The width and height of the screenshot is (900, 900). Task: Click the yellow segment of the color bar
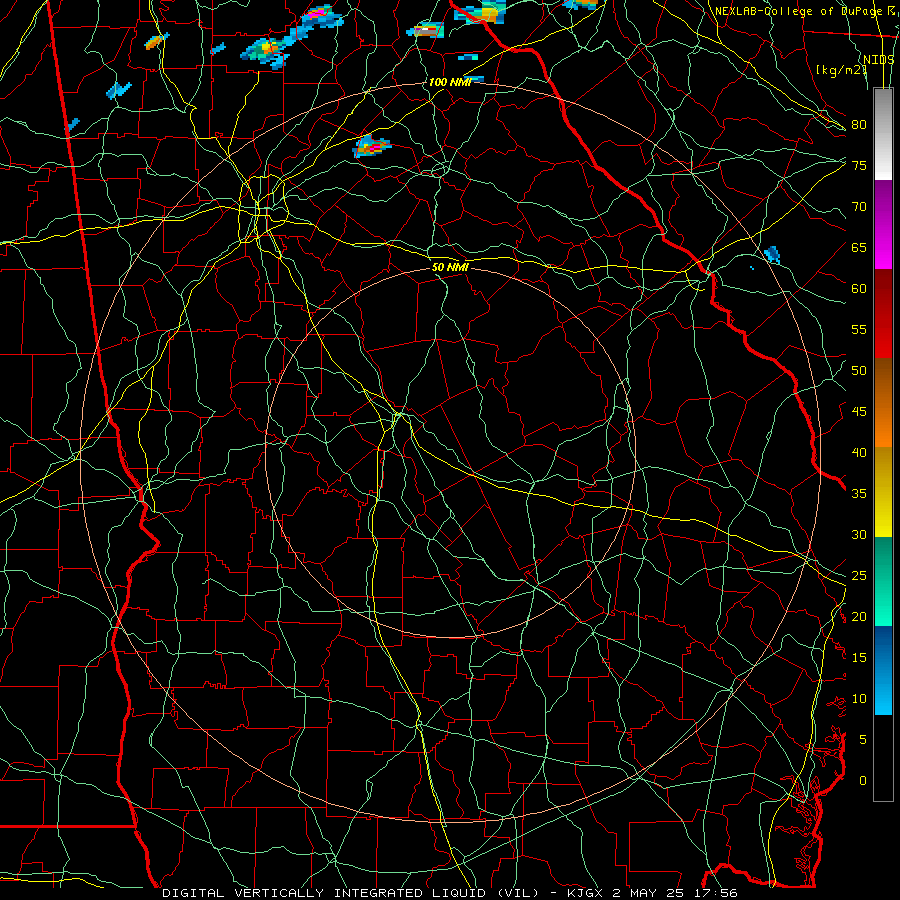point(883,492)
